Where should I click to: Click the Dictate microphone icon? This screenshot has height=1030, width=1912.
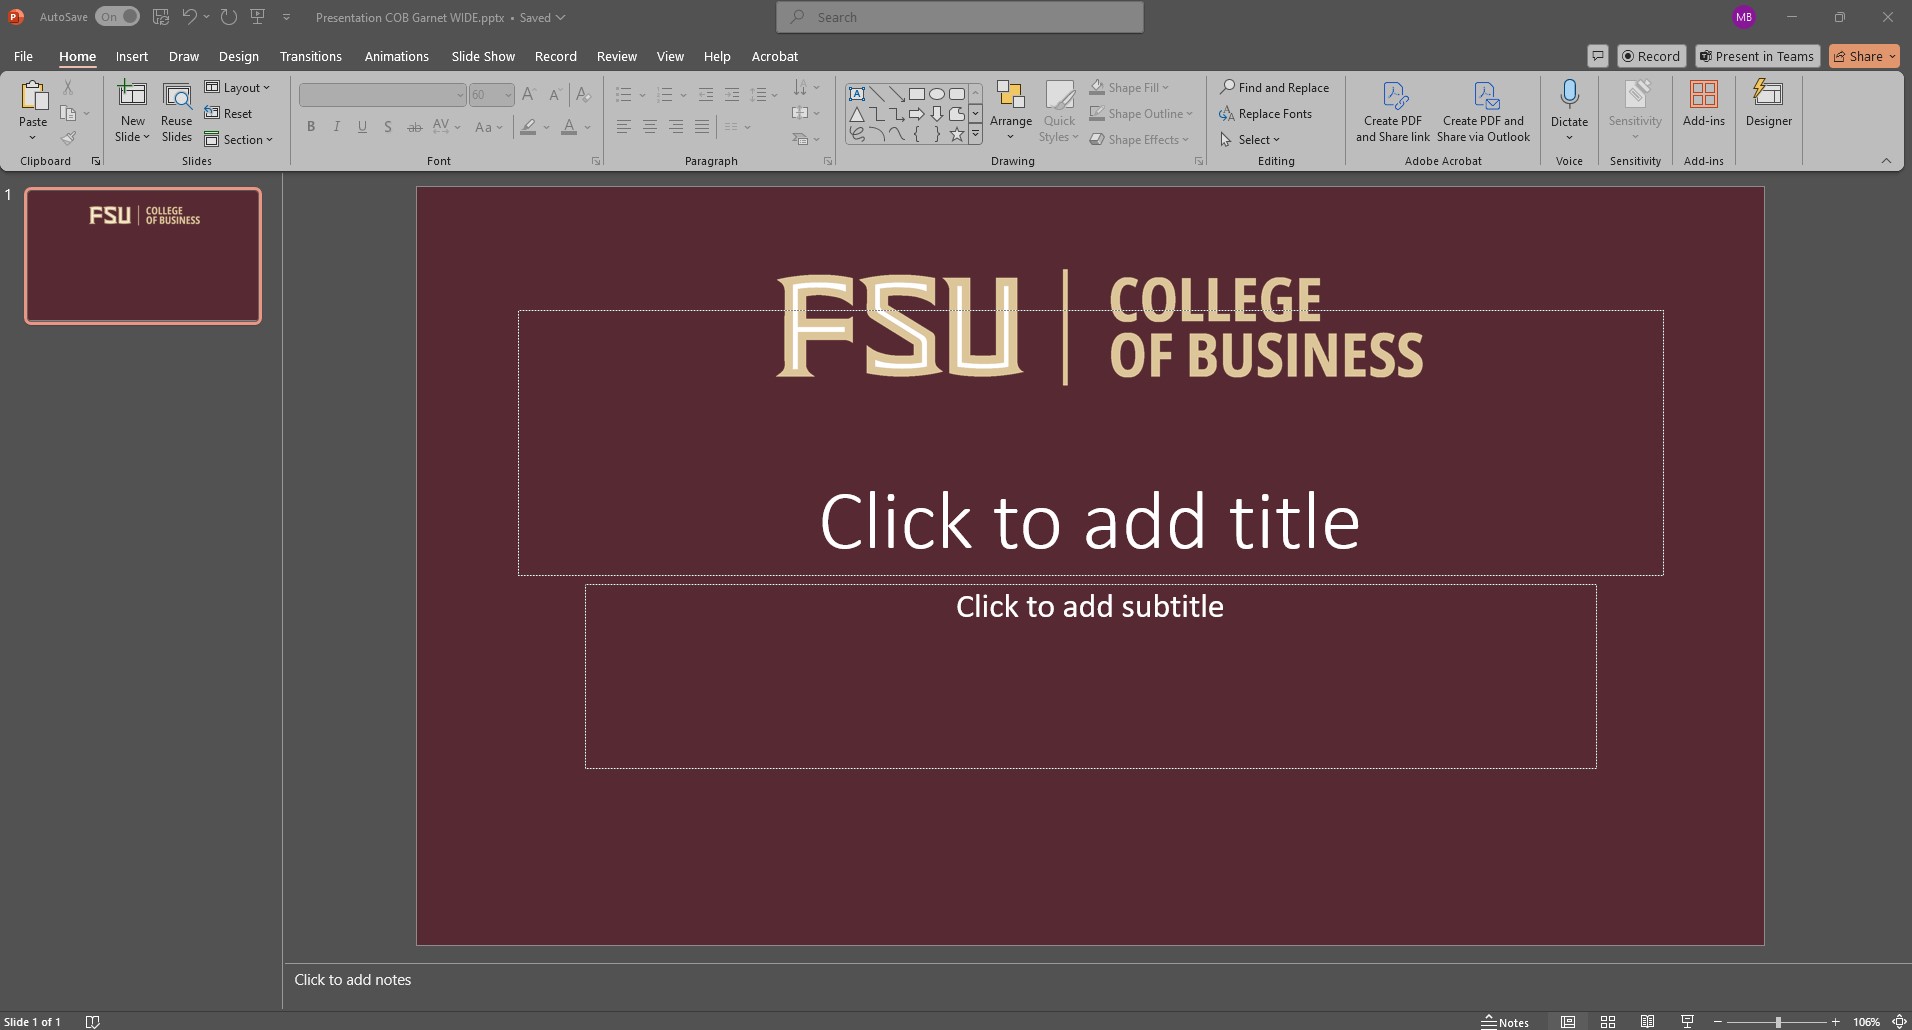[1569, 96]
